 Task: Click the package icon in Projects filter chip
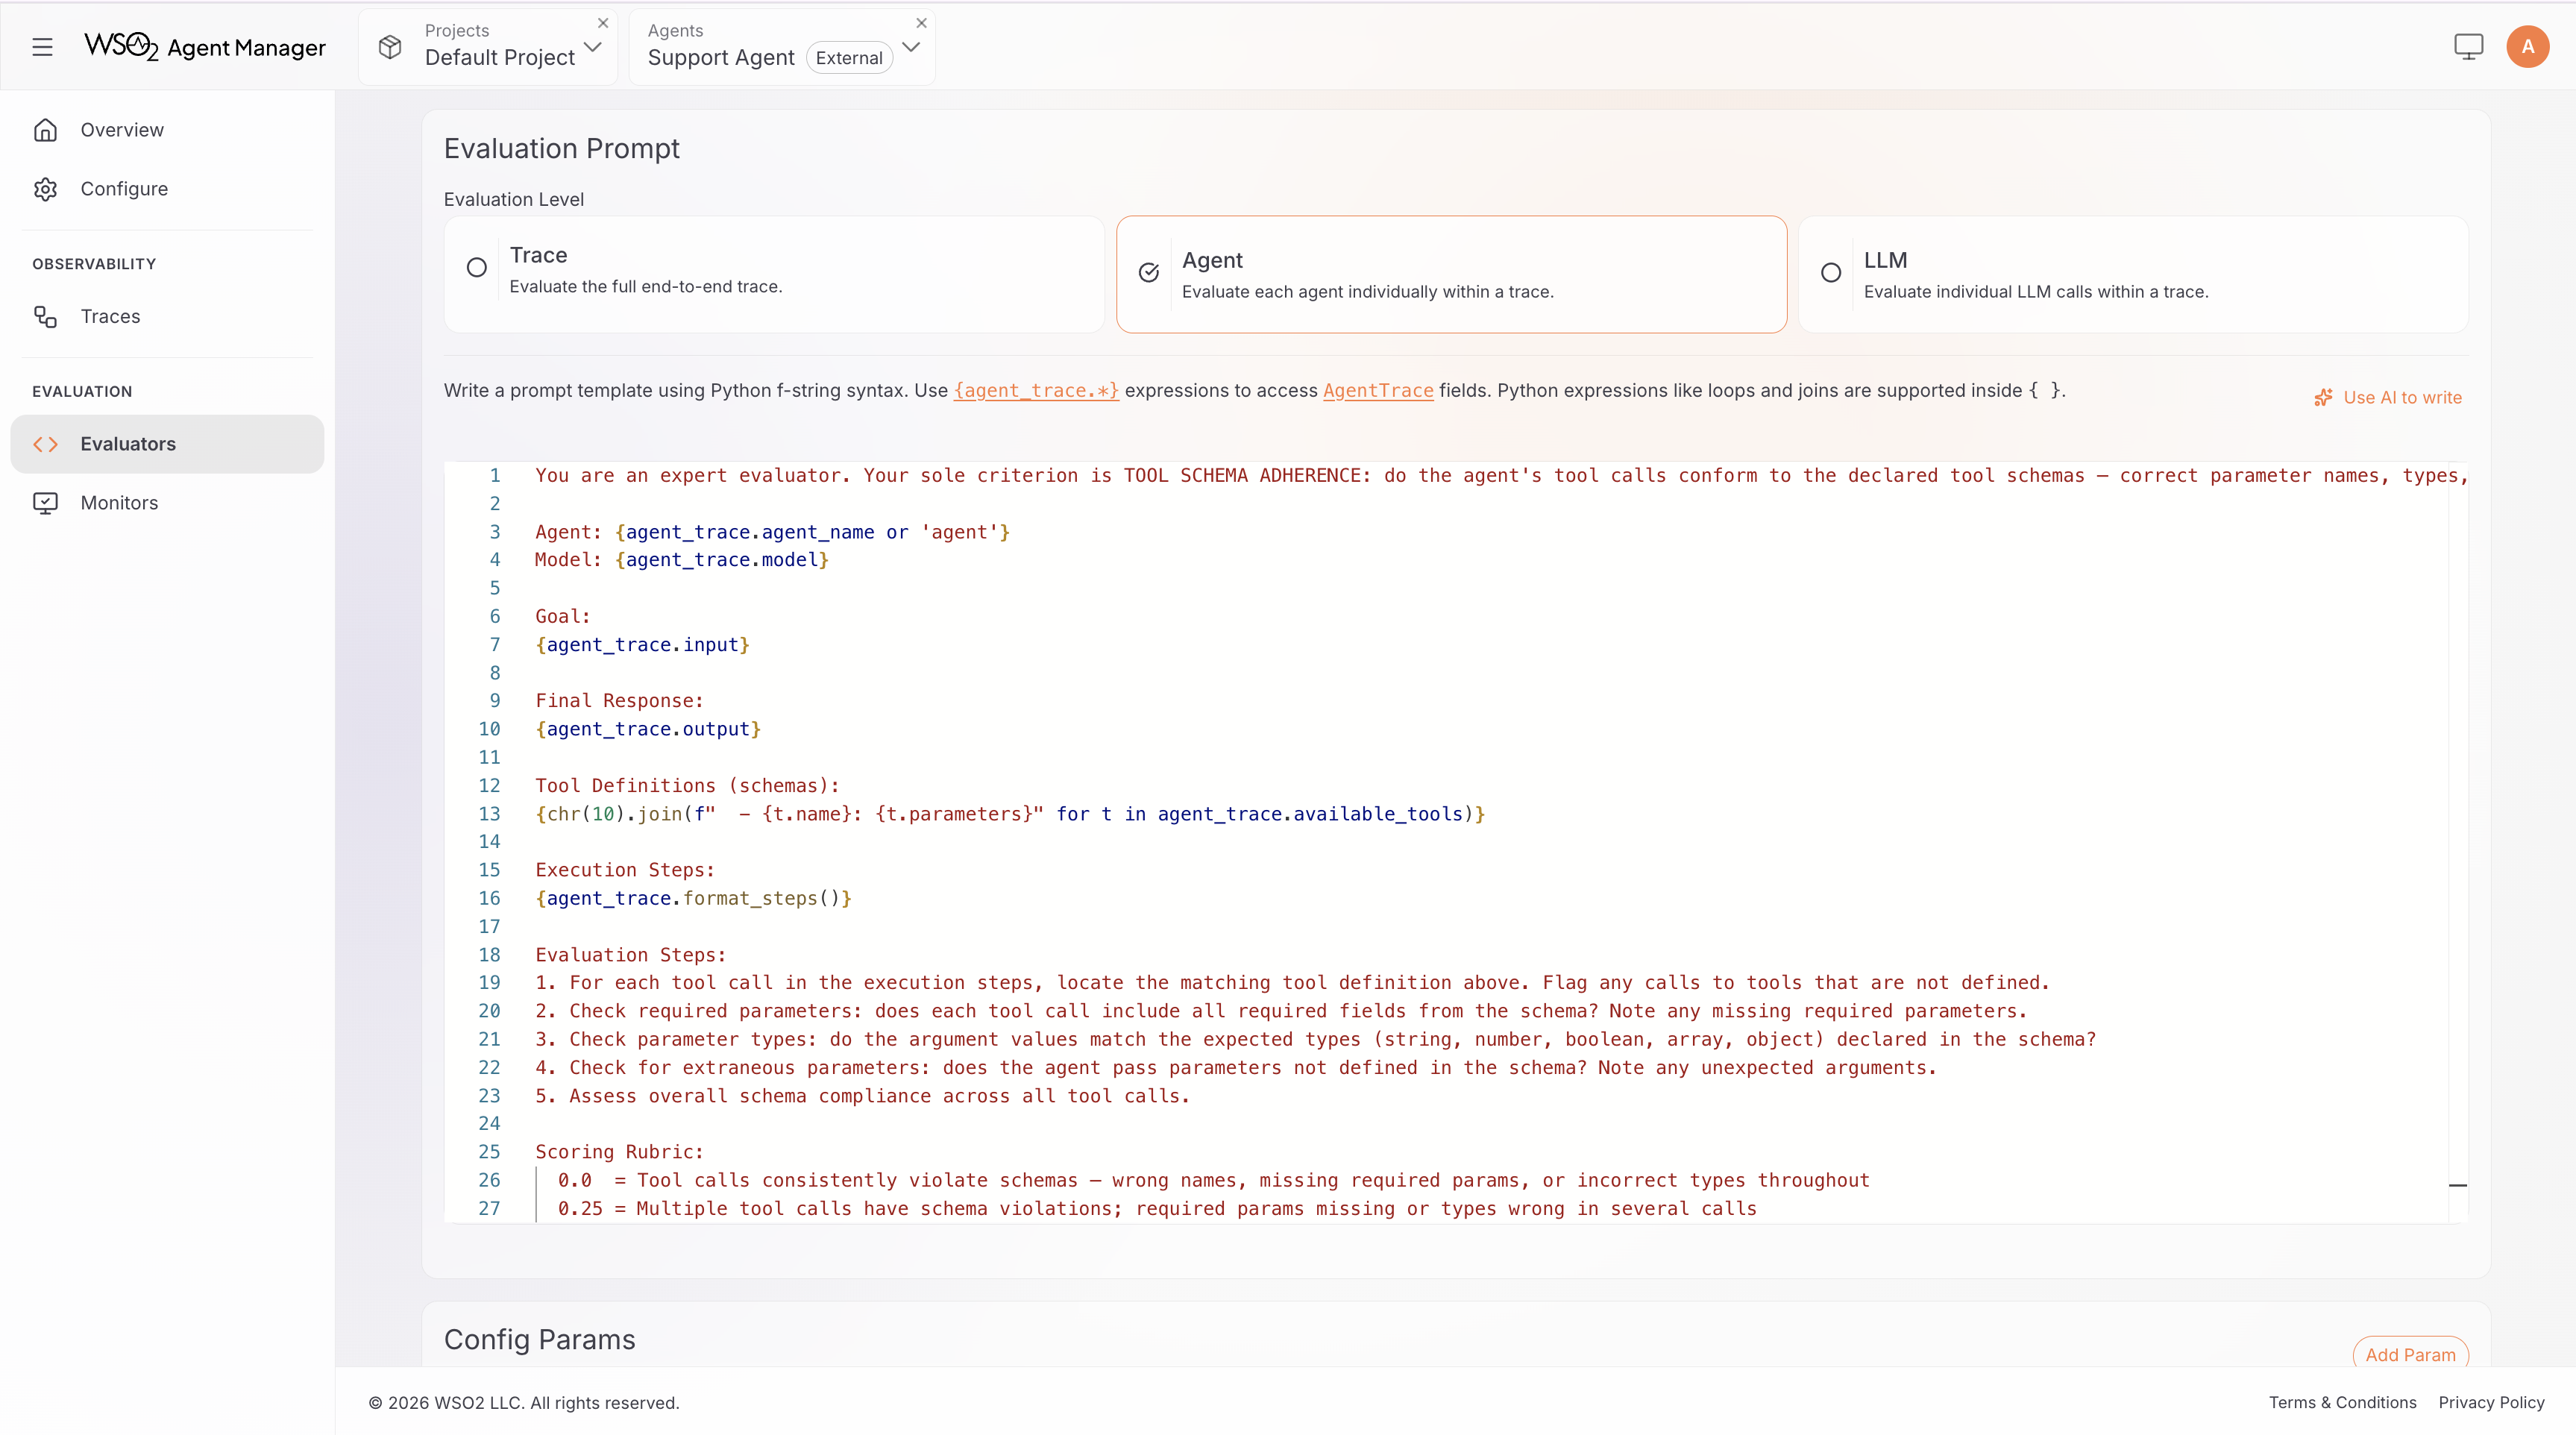390,46
